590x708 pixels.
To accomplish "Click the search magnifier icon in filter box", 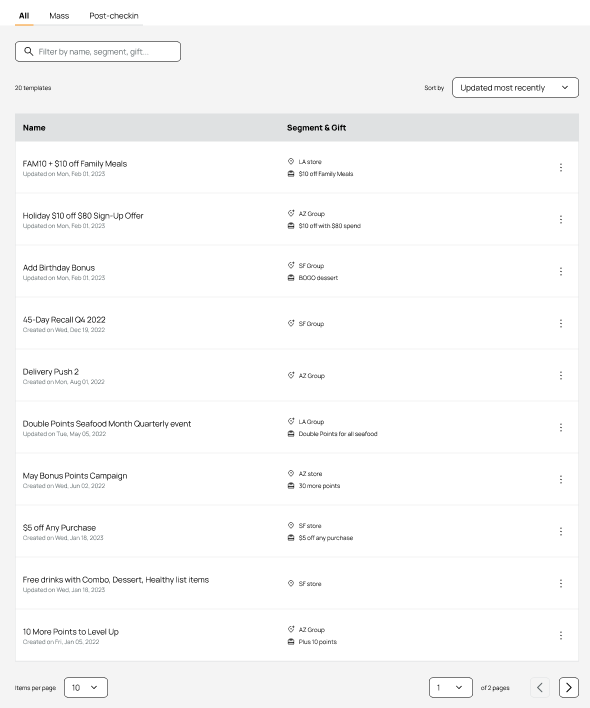I will click(x=28, y=51).
